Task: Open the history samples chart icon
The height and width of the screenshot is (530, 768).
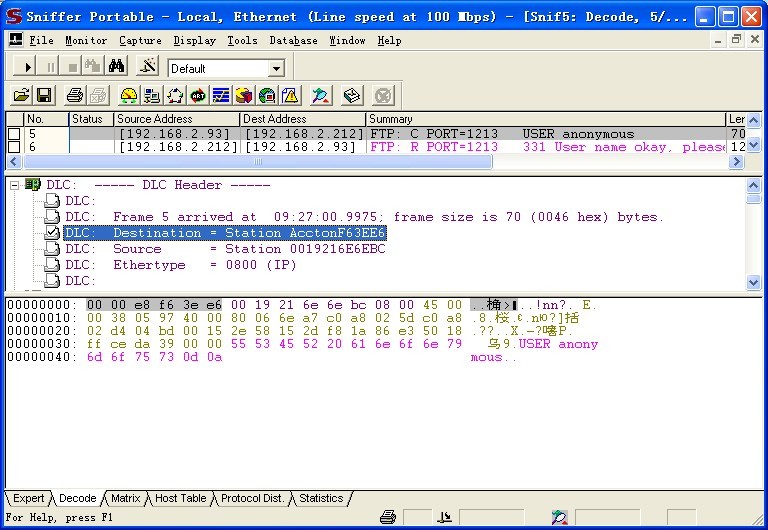Action: tap(221, 95)
